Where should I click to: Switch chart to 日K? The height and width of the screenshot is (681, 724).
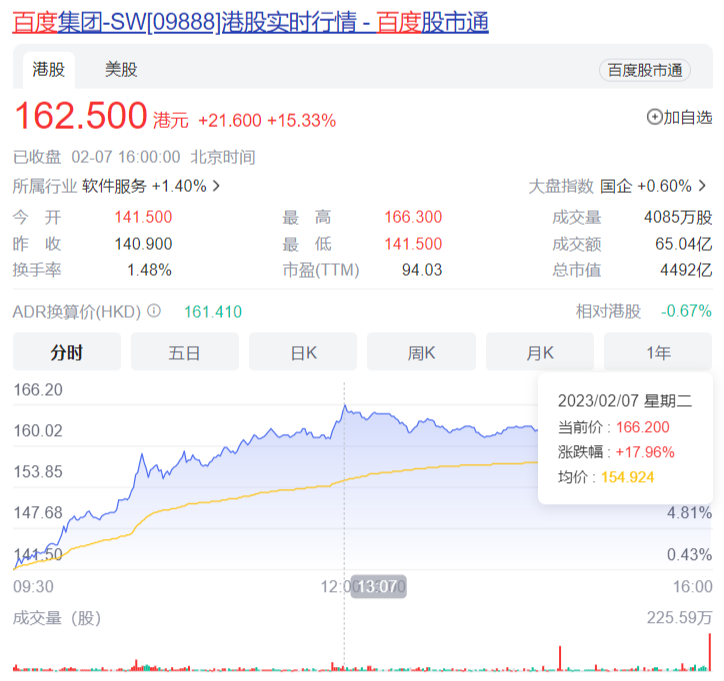303,352
